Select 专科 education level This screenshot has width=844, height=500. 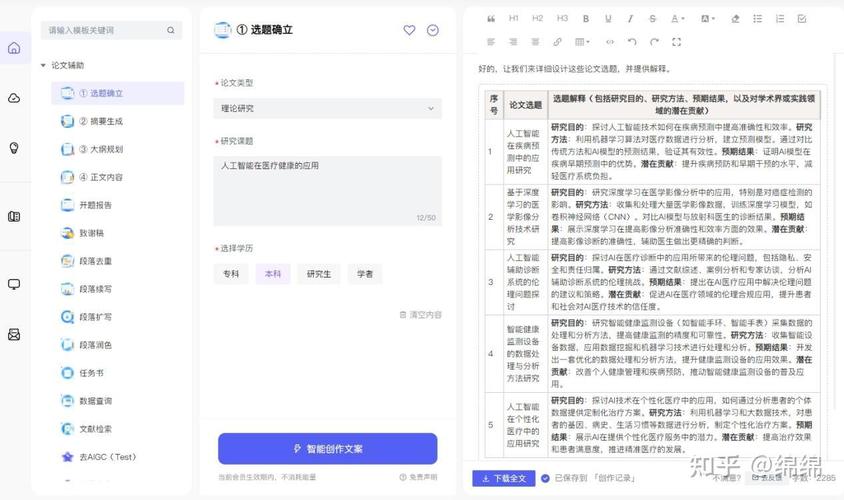pyautogui.click(x=230, y=274)
